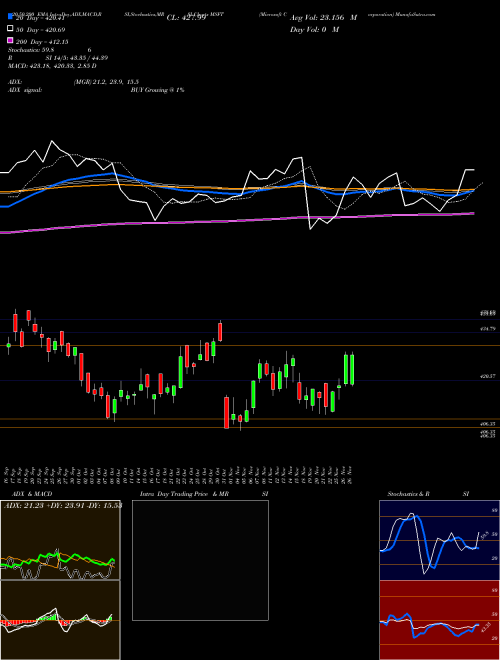Open the MACD histogram chart panel
The image size is (500, 660).
click(60, 620)
